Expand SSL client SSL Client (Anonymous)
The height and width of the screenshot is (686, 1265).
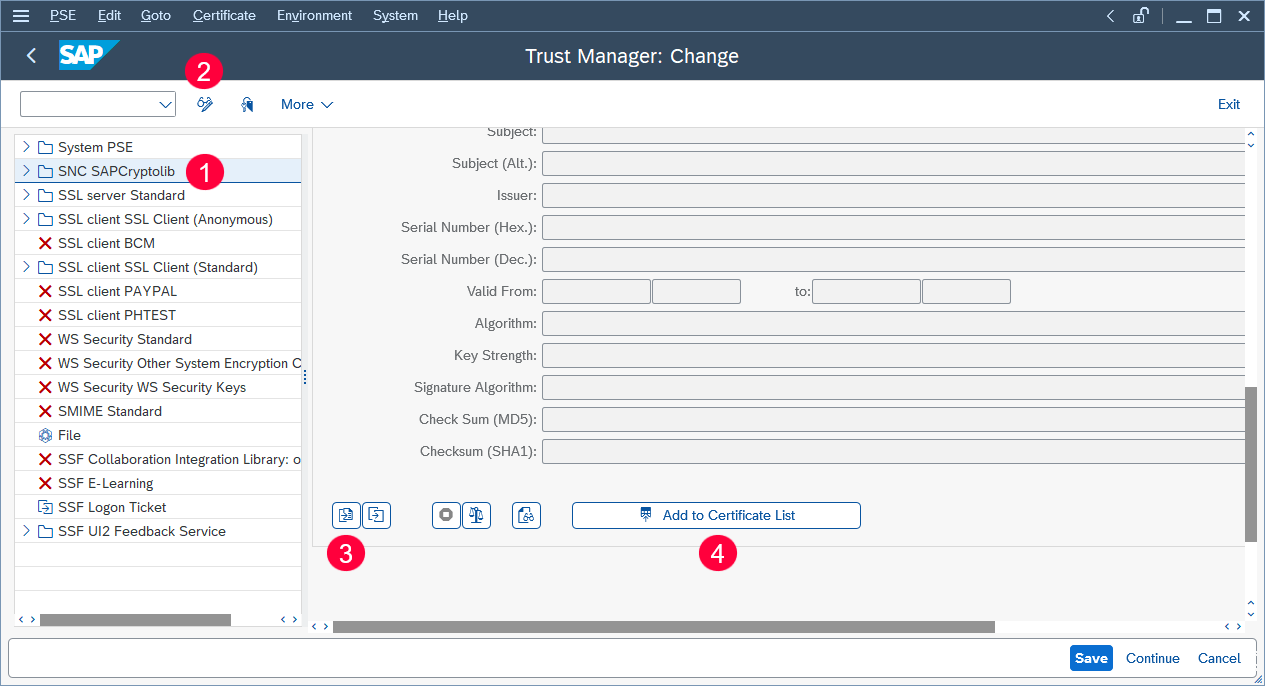tap(26, 219)
